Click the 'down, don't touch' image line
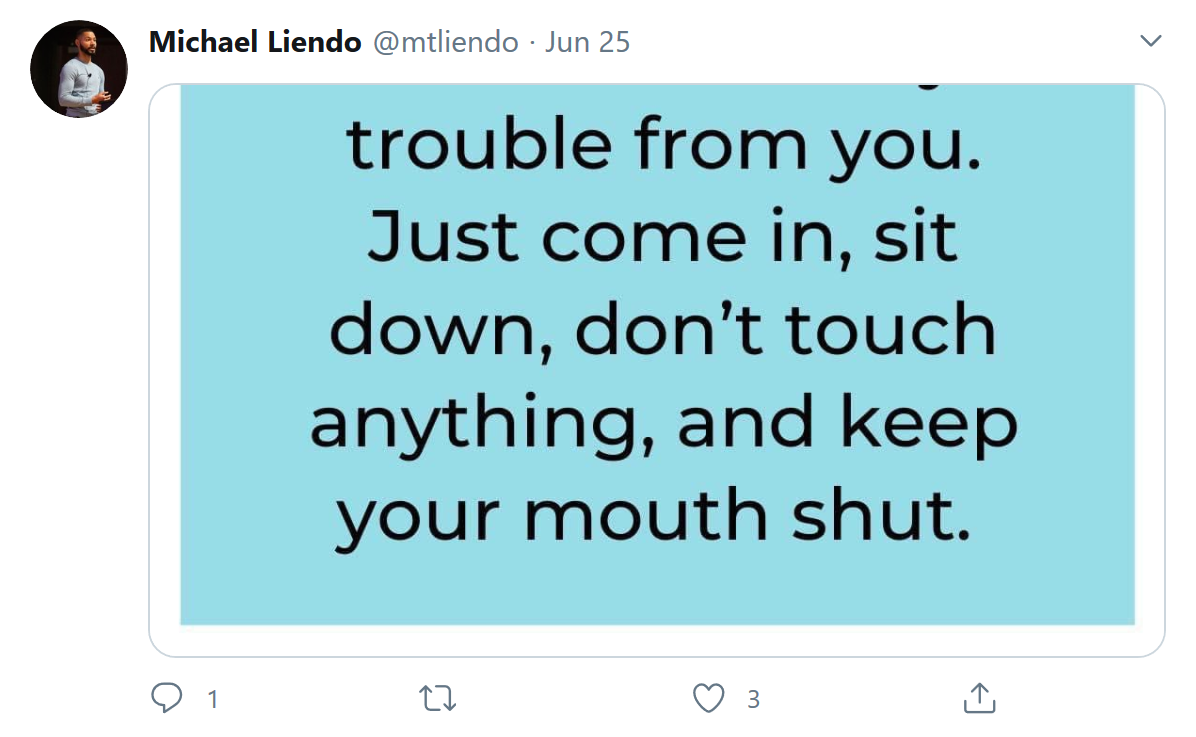Screen dimensions: 1196x737 662,330
